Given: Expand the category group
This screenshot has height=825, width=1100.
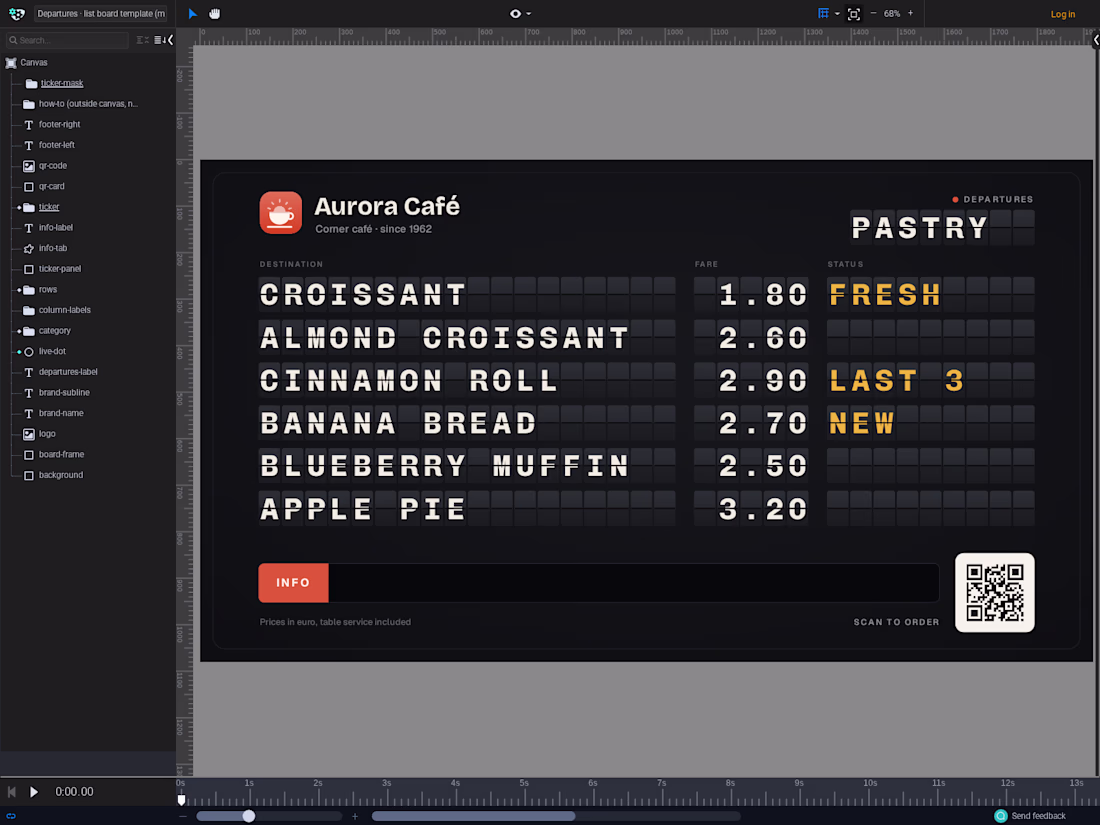Looking at the screenshot, I should pos(19,331).
